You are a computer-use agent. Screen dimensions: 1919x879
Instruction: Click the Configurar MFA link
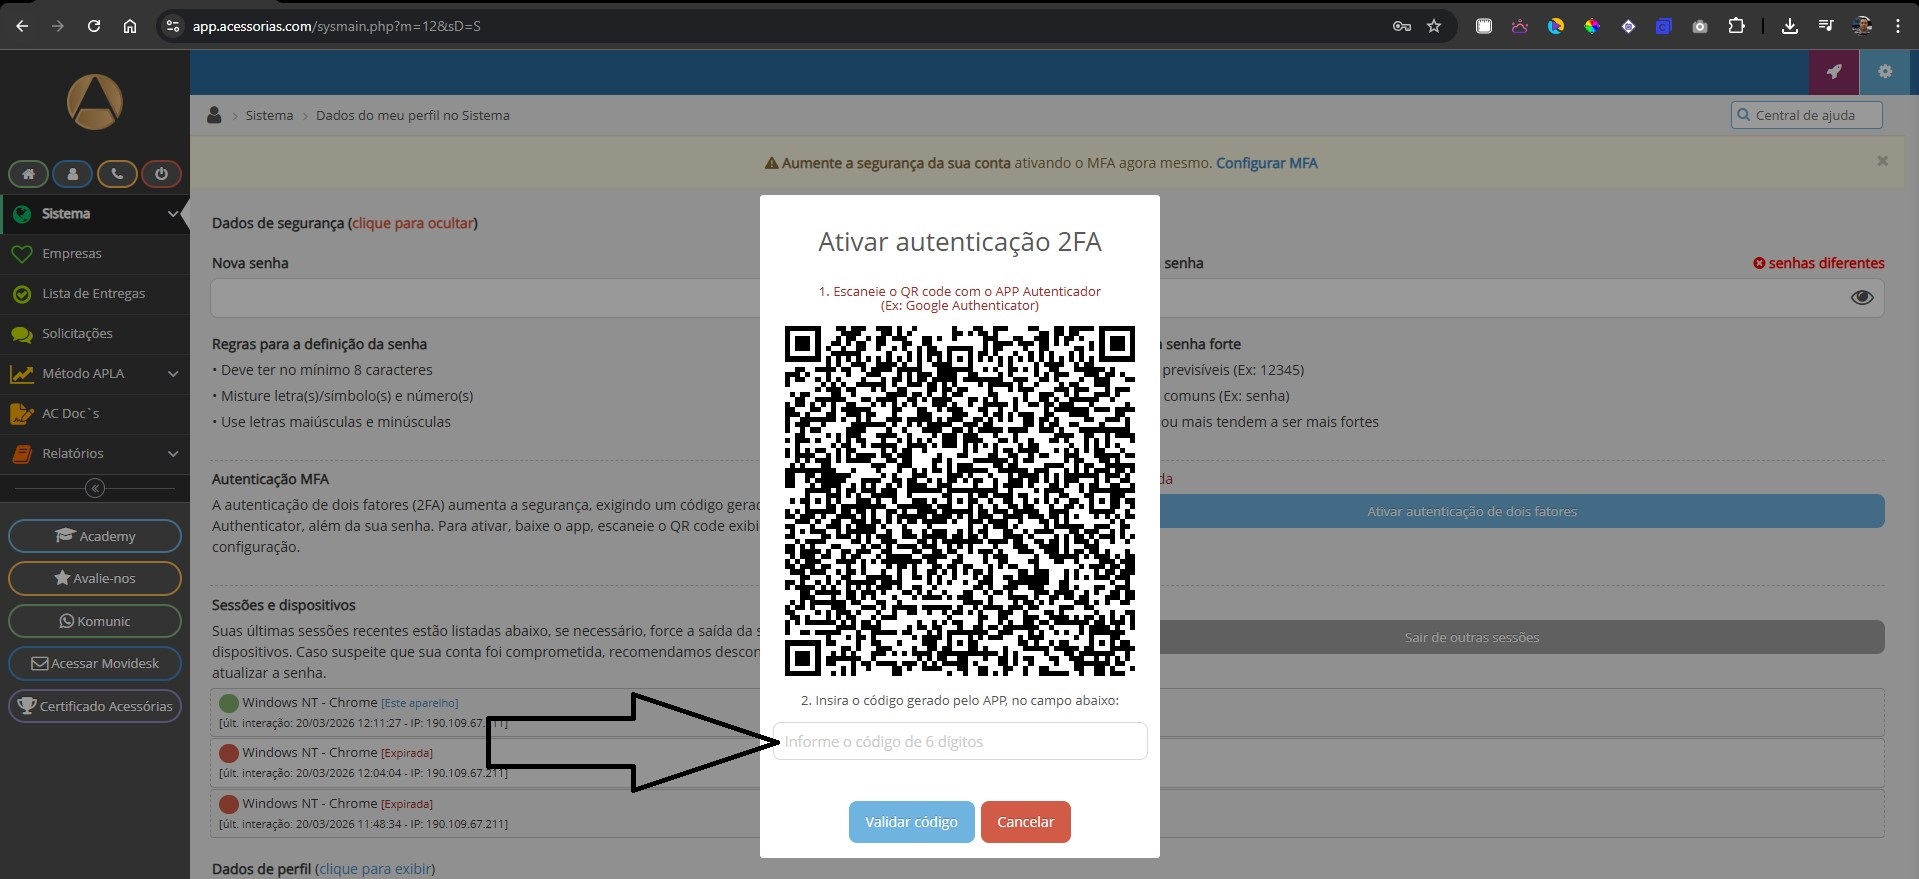1266,163
